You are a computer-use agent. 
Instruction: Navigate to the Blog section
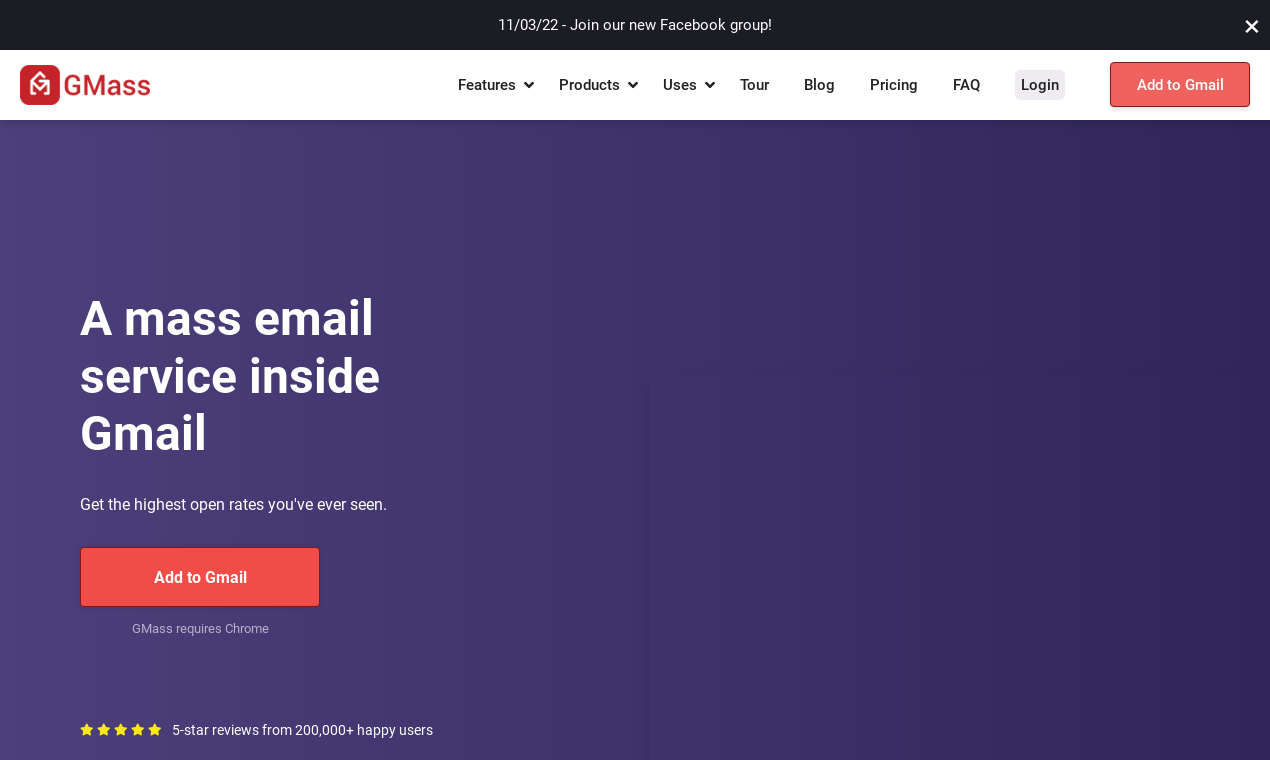tap(819, 85)
